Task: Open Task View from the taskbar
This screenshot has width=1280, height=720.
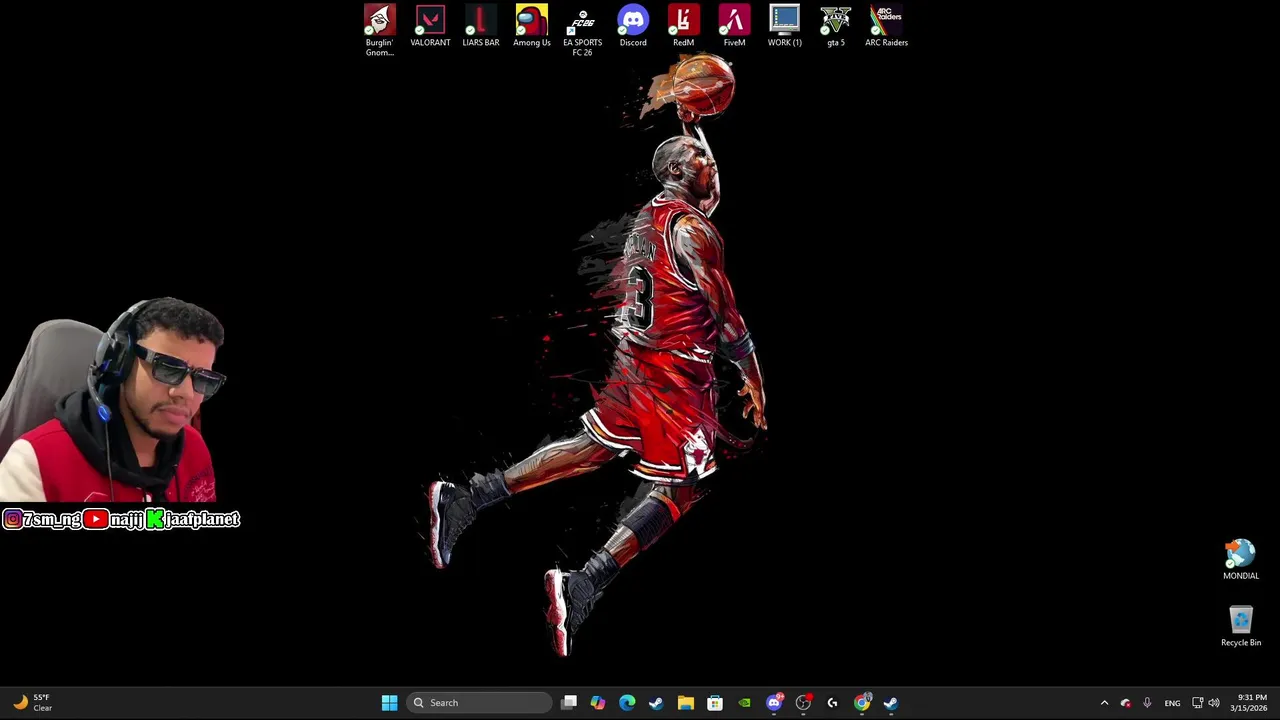Action: tap(569, 703)
